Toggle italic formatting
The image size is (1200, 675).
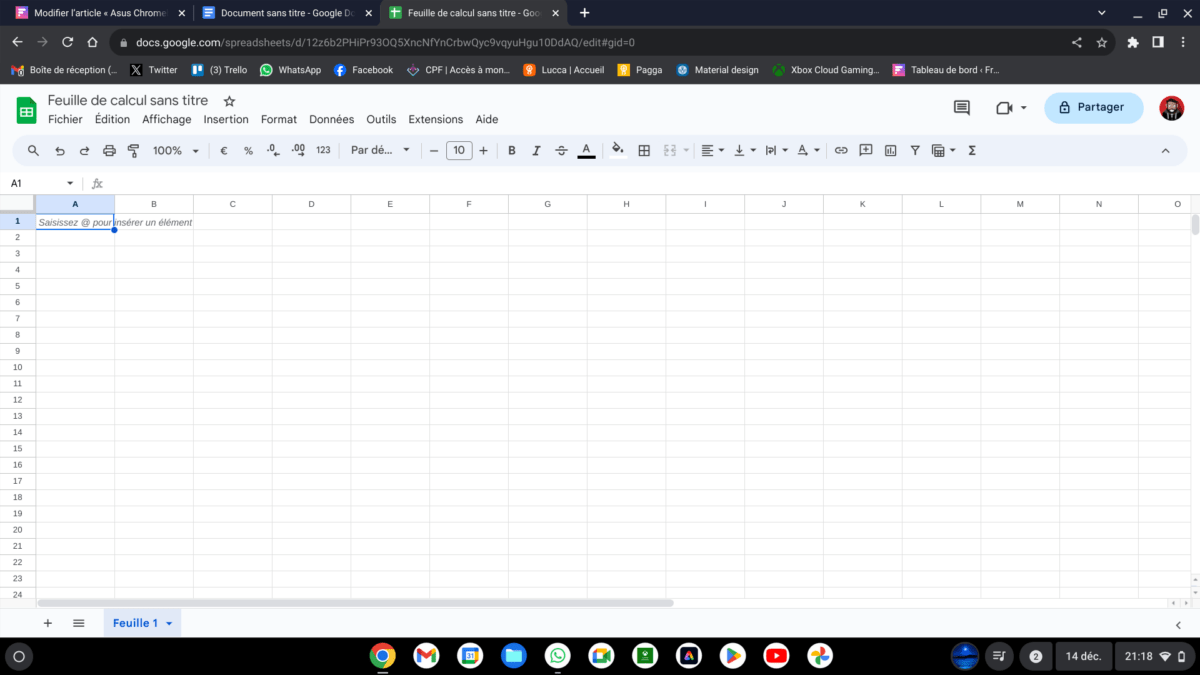pos(536,151)
